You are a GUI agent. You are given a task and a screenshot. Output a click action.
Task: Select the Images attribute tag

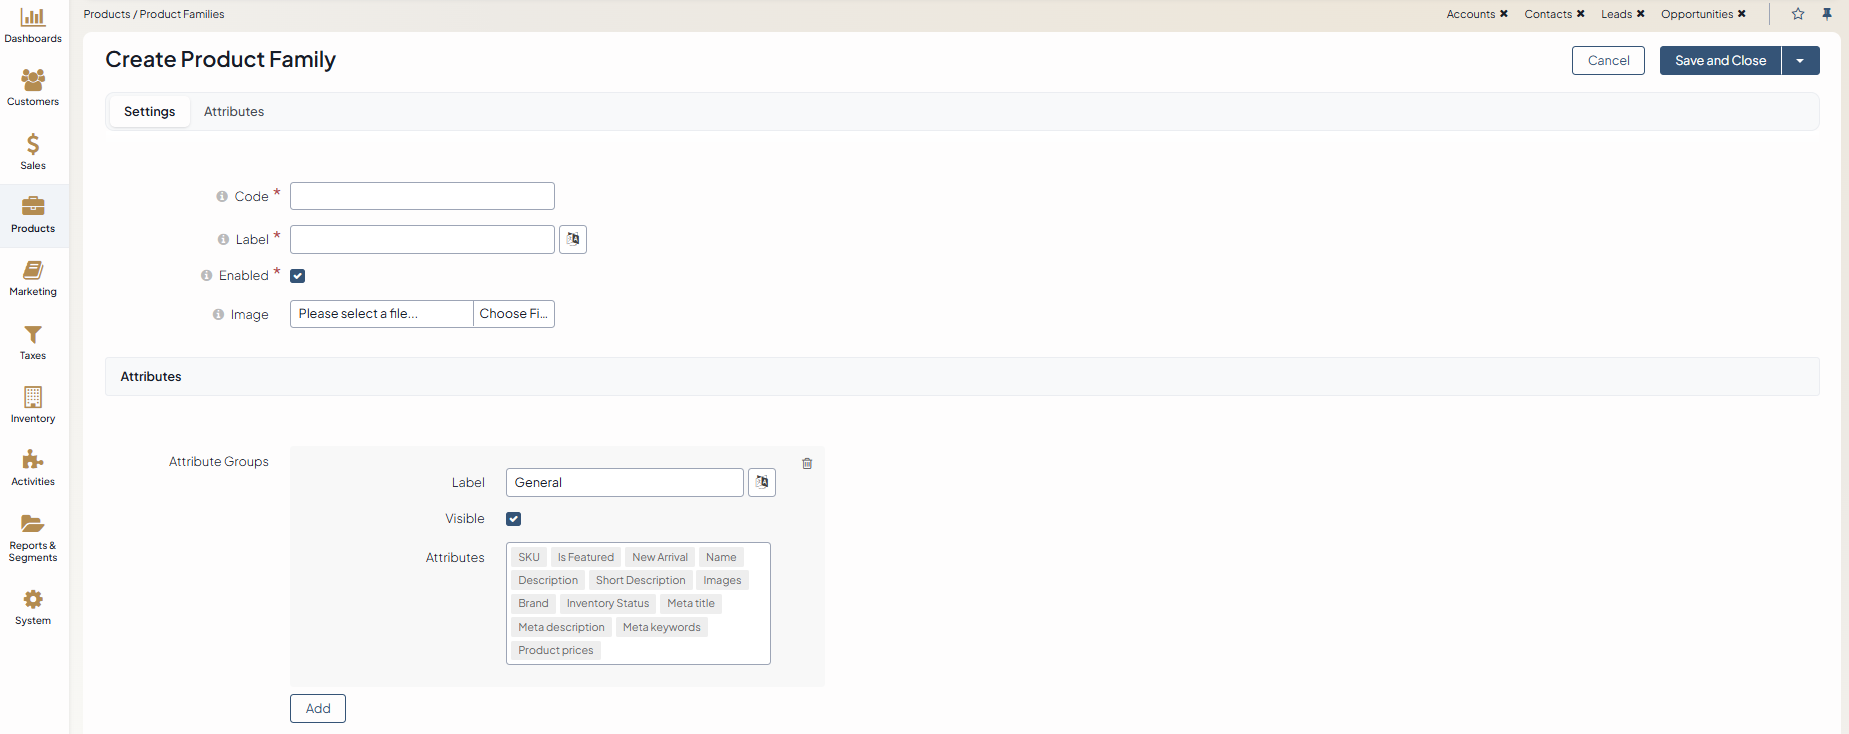[x=722, y=581]
